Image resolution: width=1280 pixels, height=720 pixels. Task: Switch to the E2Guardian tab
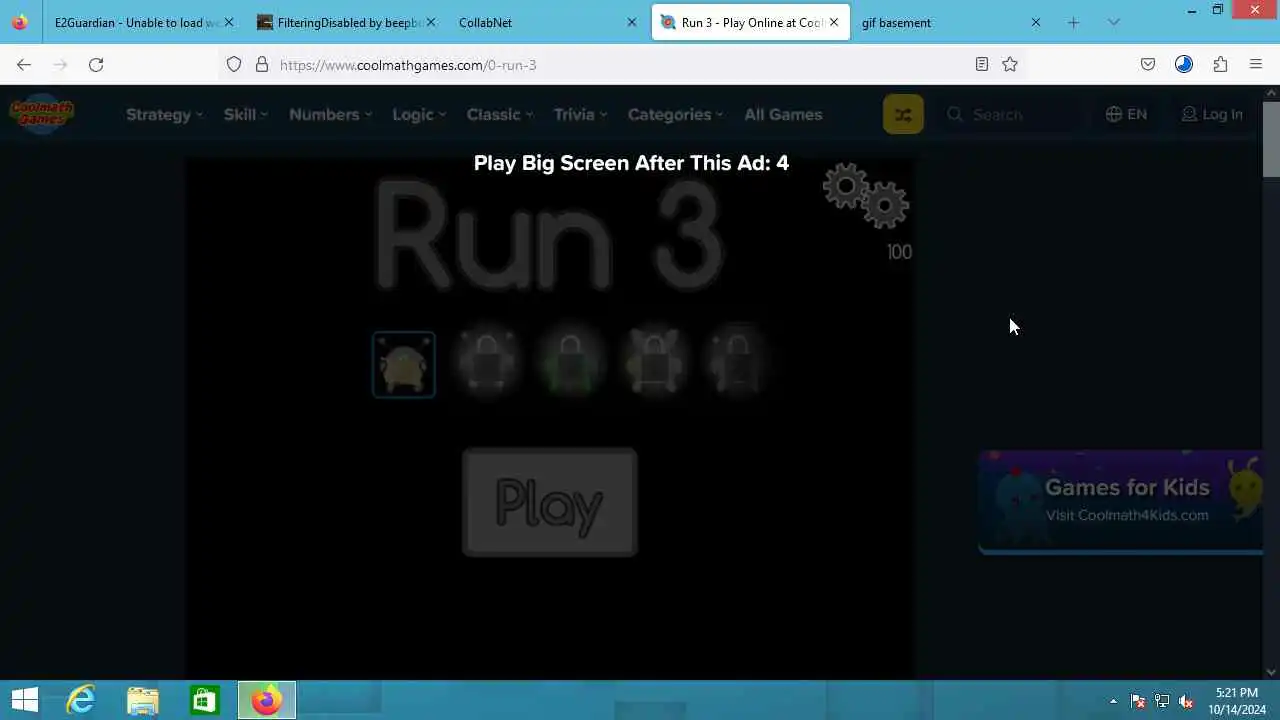pos(136,22)
